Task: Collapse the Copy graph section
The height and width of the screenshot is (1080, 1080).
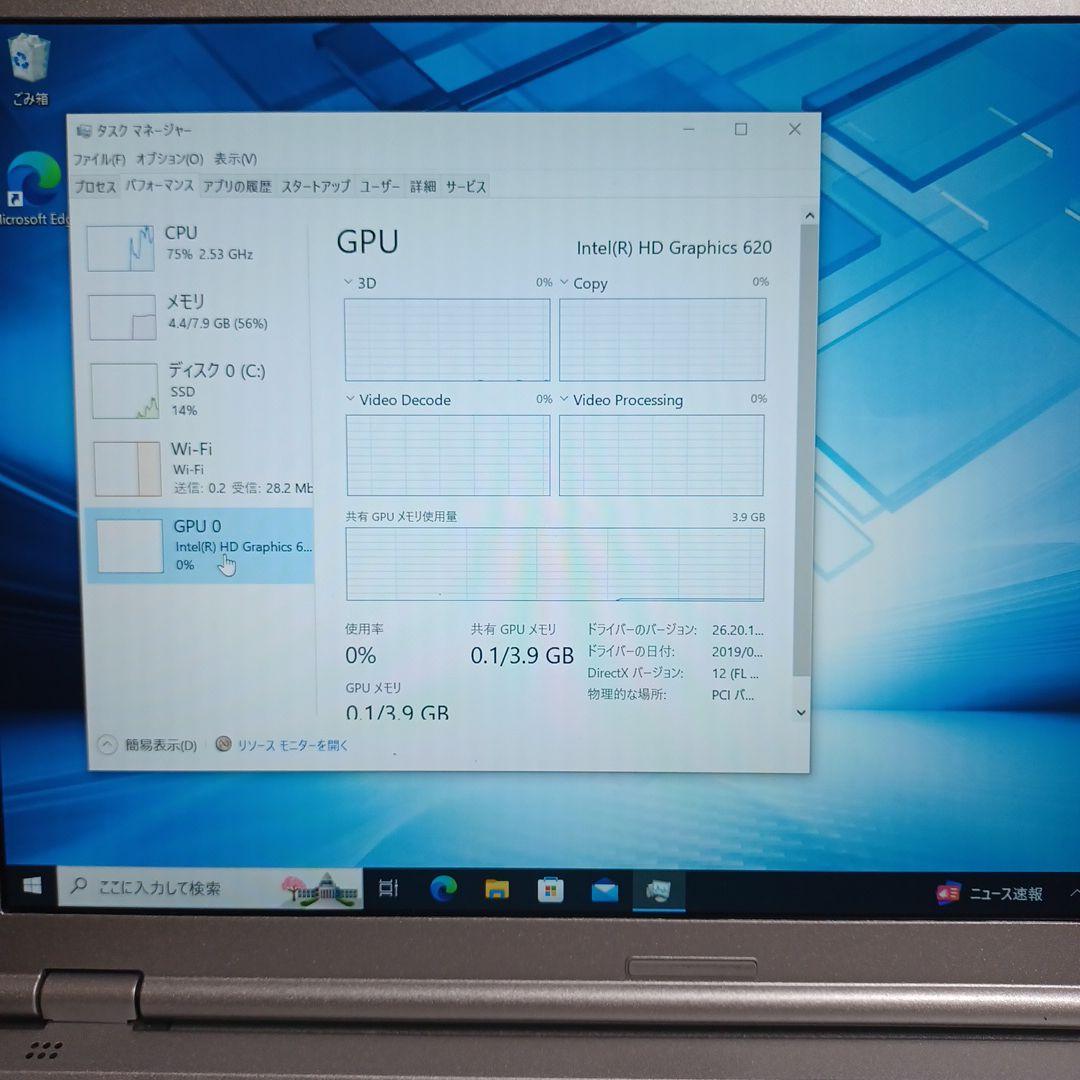Action: click(x=565, y=283)
